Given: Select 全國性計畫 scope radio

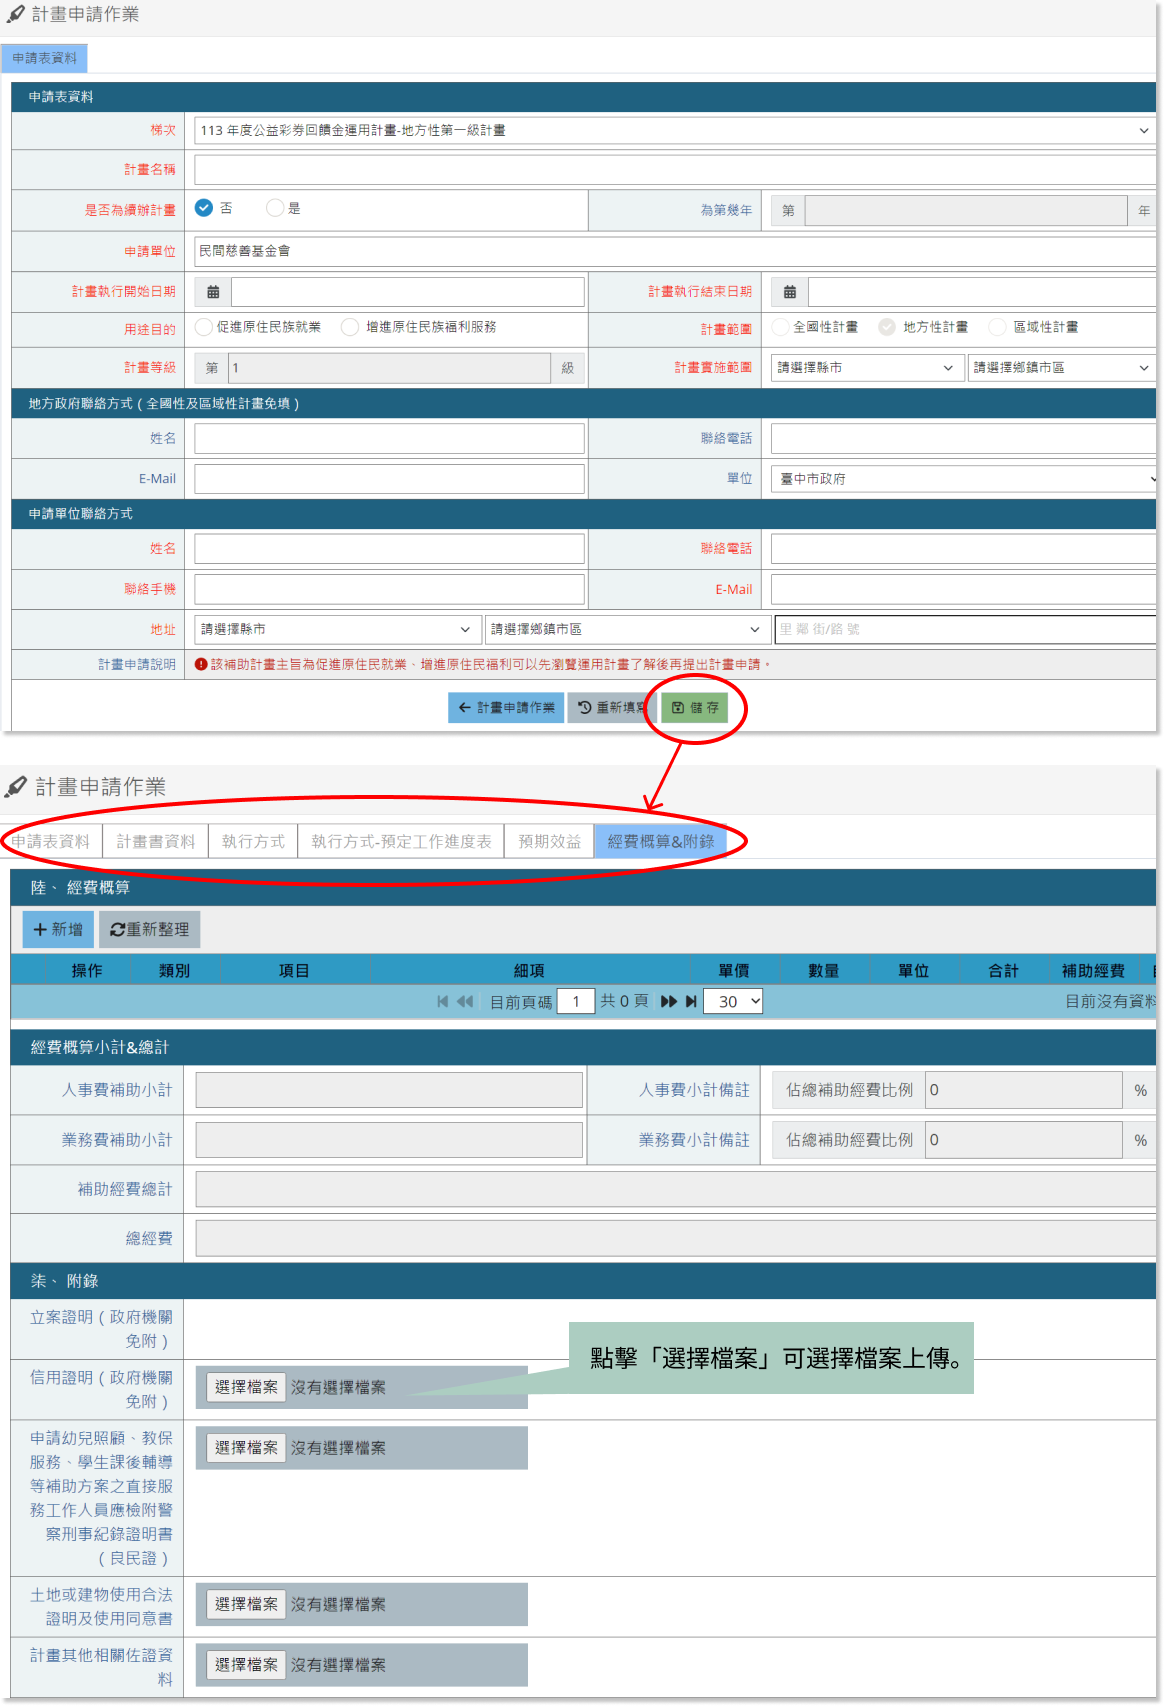Looking at the screenshot, I should [781, 327].
